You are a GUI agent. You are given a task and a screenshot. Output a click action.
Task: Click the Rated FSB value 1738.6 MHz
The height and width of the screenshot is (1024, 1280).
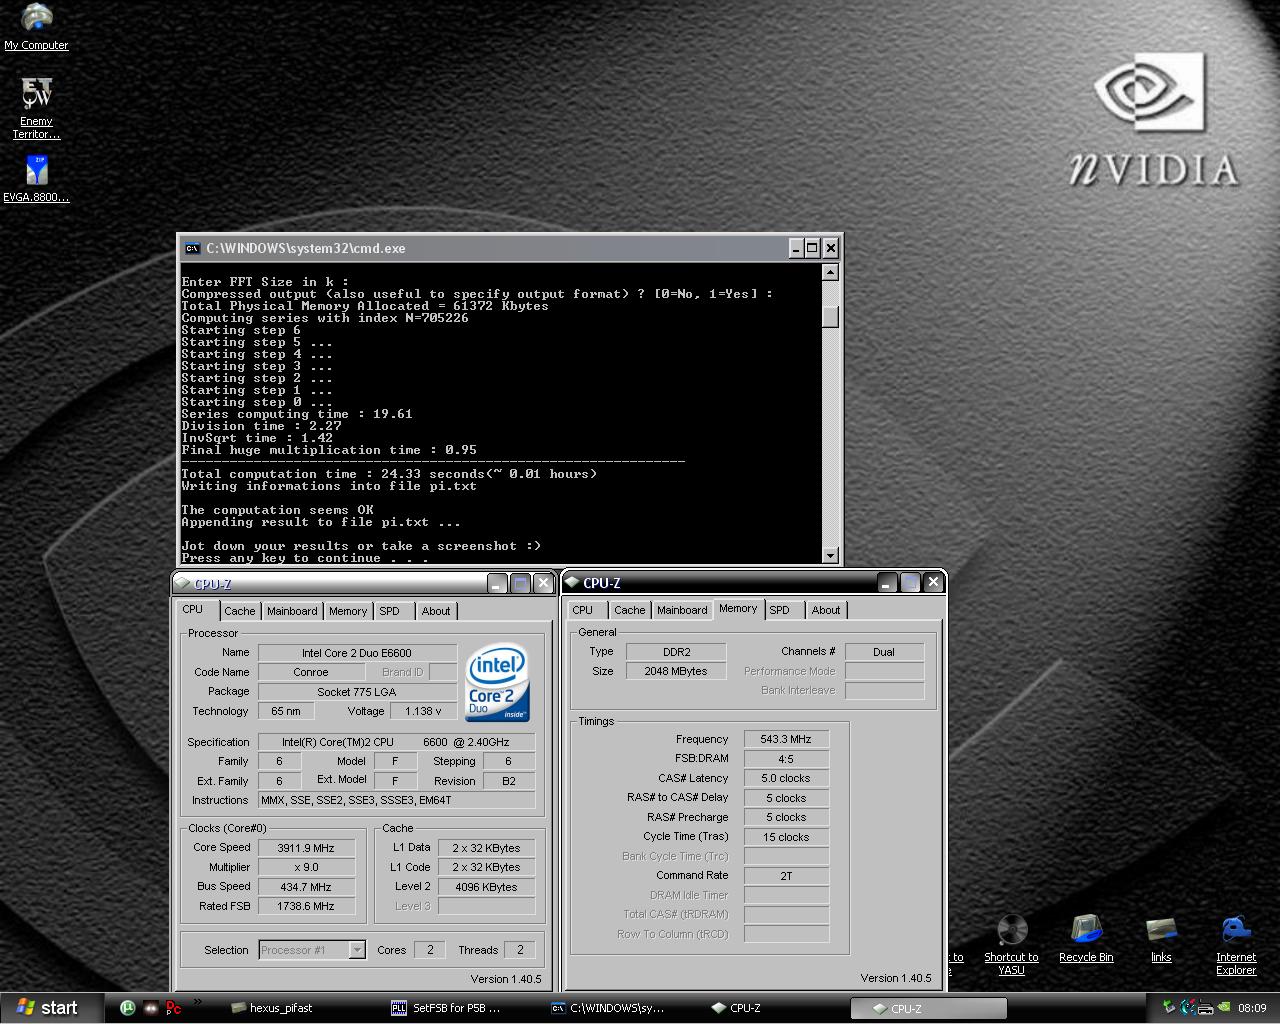(x=306, y=906)
